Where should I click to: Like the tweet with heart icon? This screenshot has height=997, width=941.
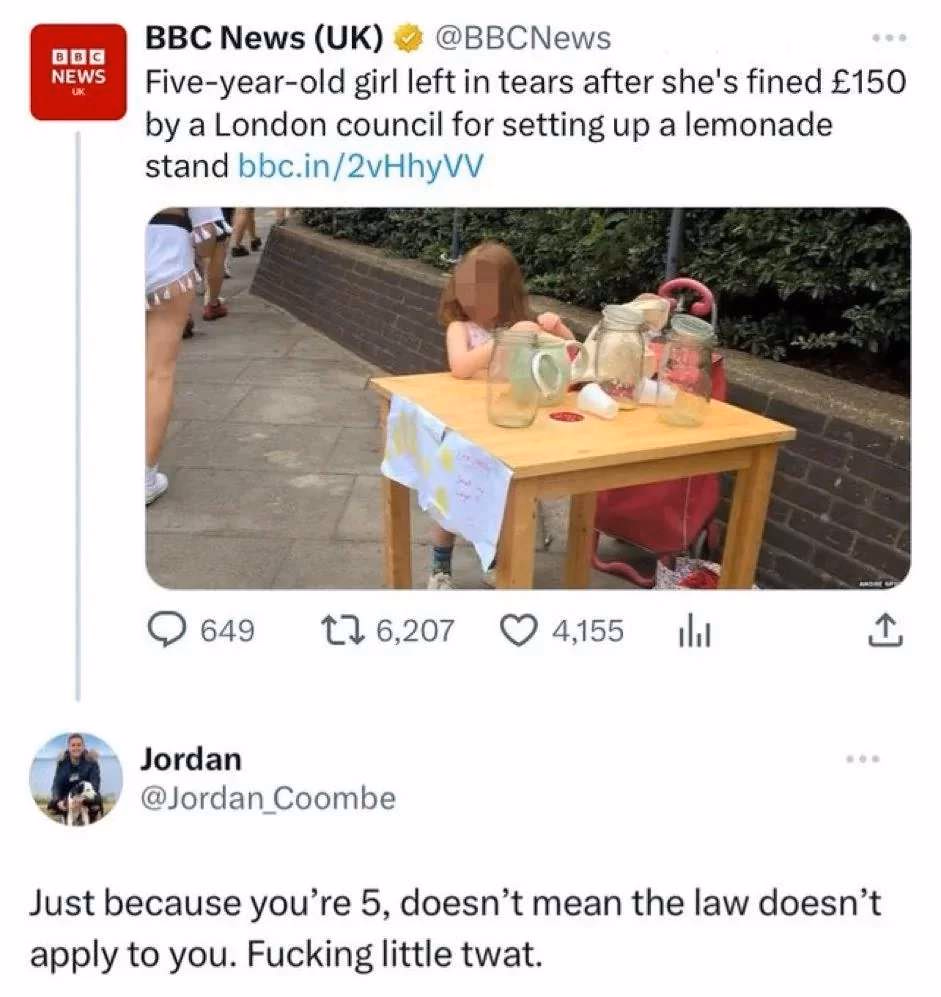click(x=518, y=631)
